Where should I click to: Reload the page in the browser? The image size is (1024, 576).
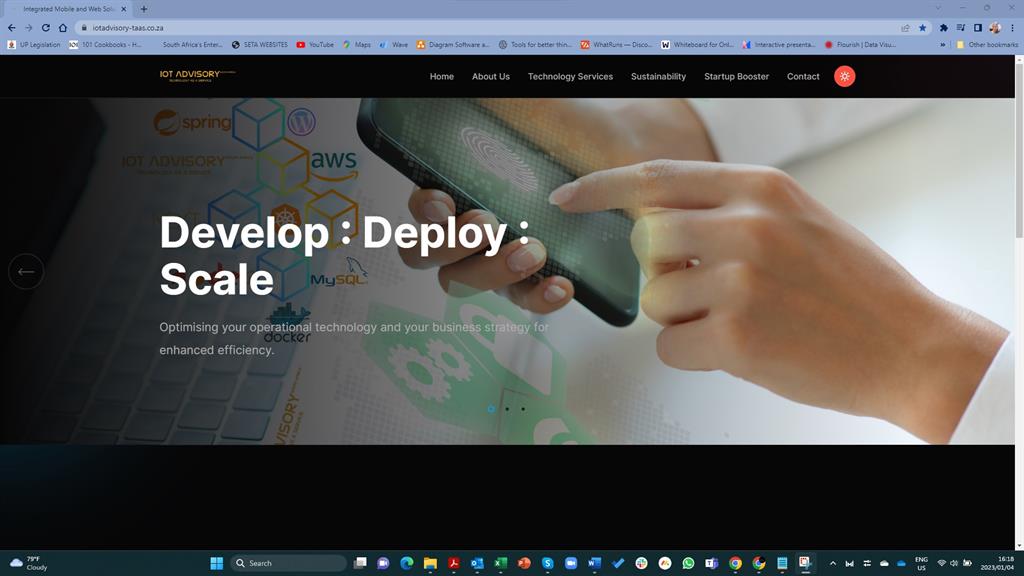pyautogui.click(x=45, y=28)
